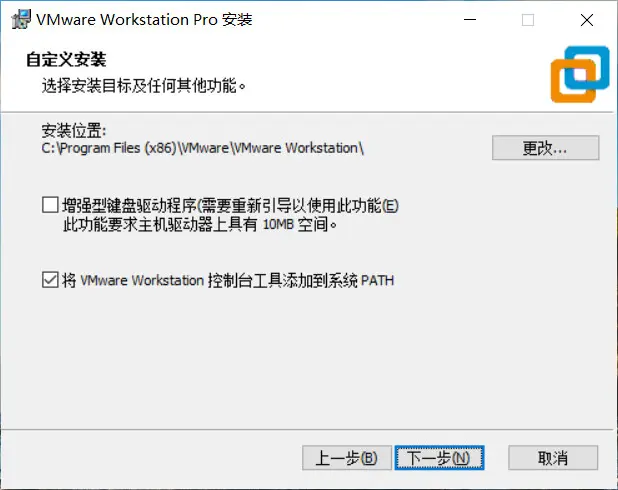Open the 更改... install location dialog
Screen dimensions: 618x490
pos(545,148)
